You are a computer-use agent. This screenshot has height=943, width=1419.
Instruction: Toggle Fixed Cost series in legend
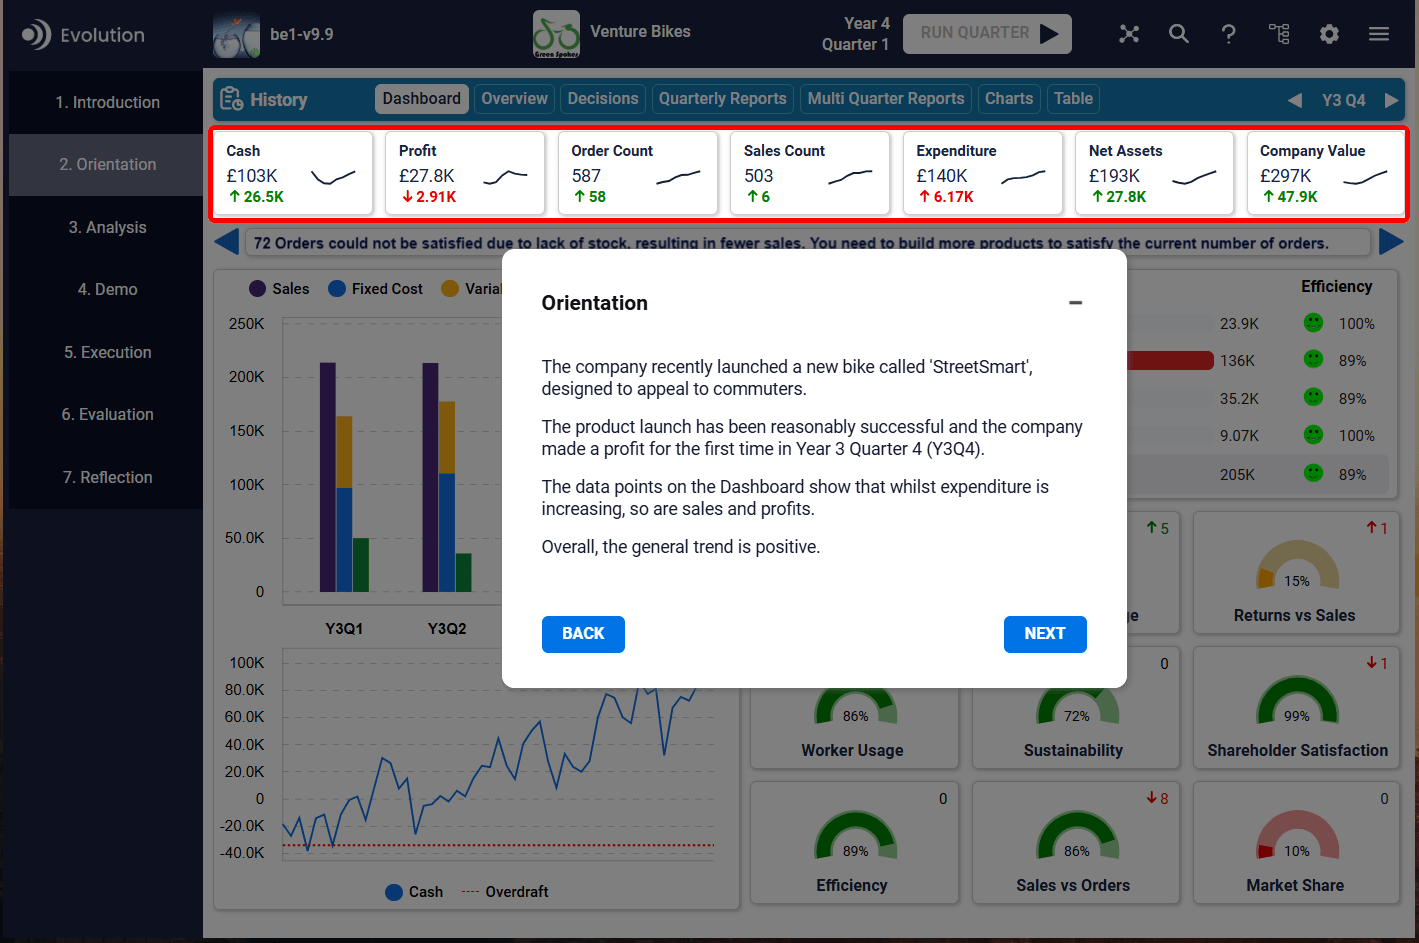tap(375, 289)
